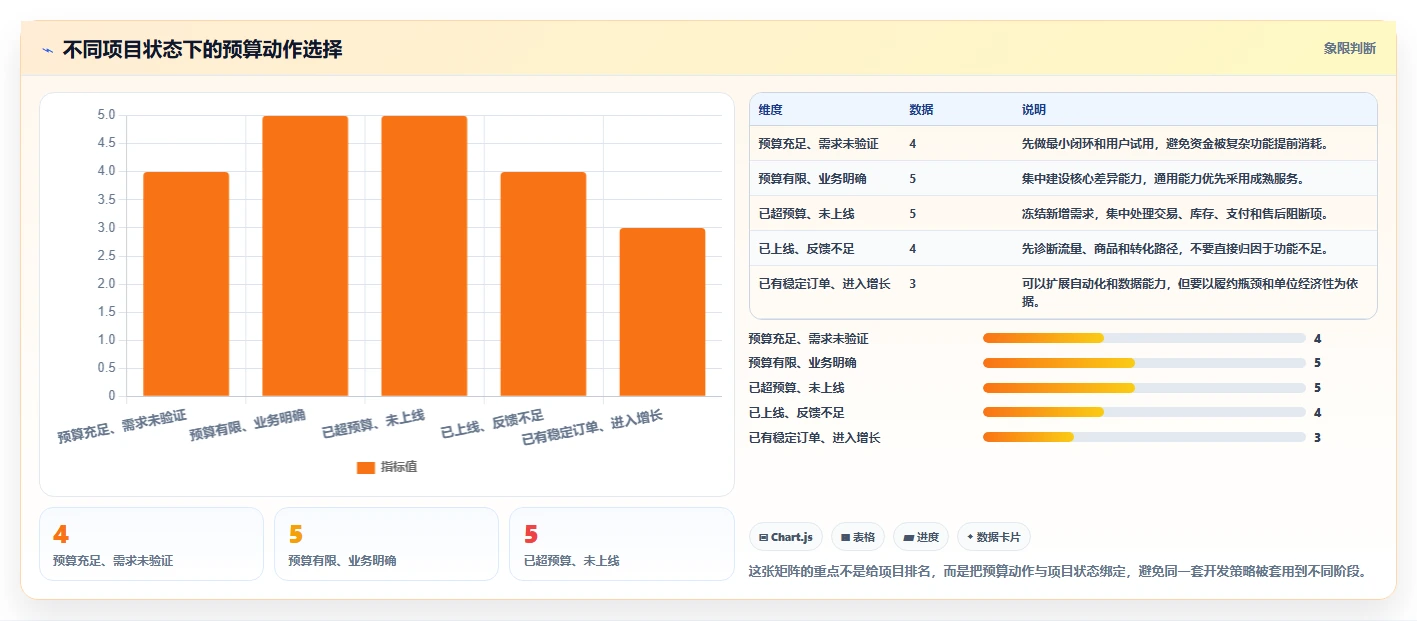
Task: Click the 象限判断 label in the header
Action: point(1349,48)
